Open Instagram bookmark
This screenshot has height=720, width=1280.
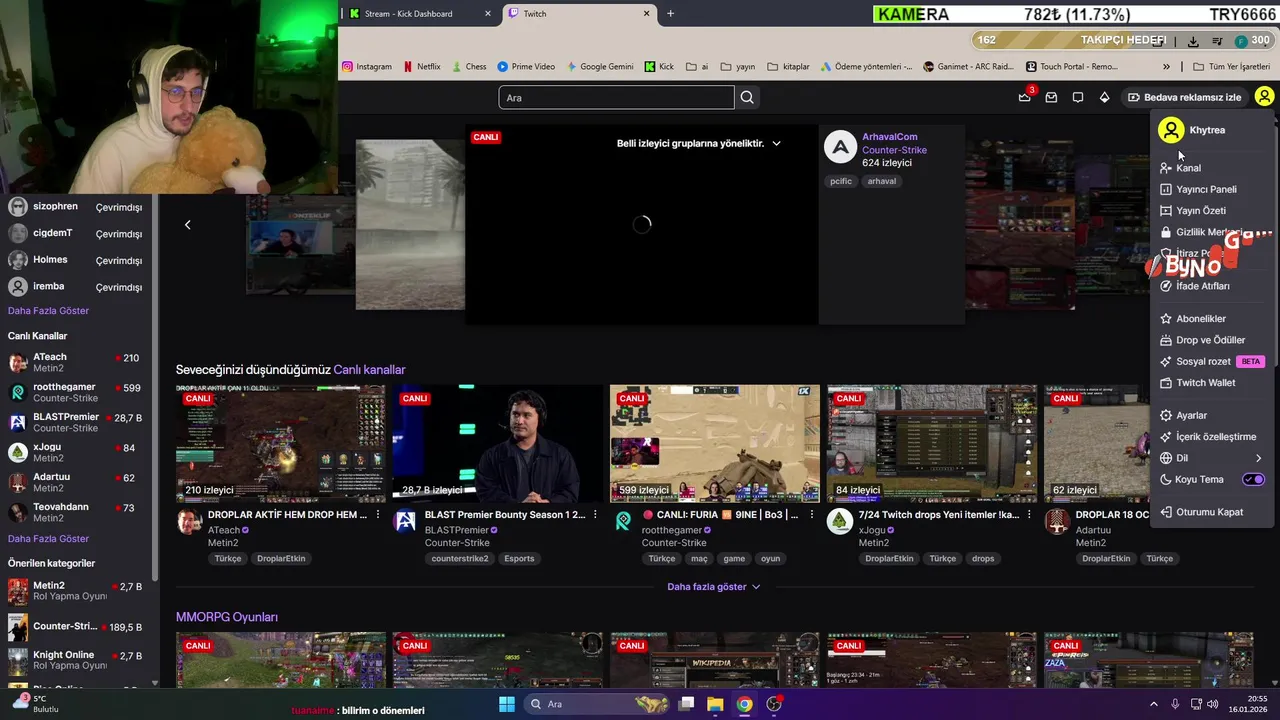click(367, 67)
